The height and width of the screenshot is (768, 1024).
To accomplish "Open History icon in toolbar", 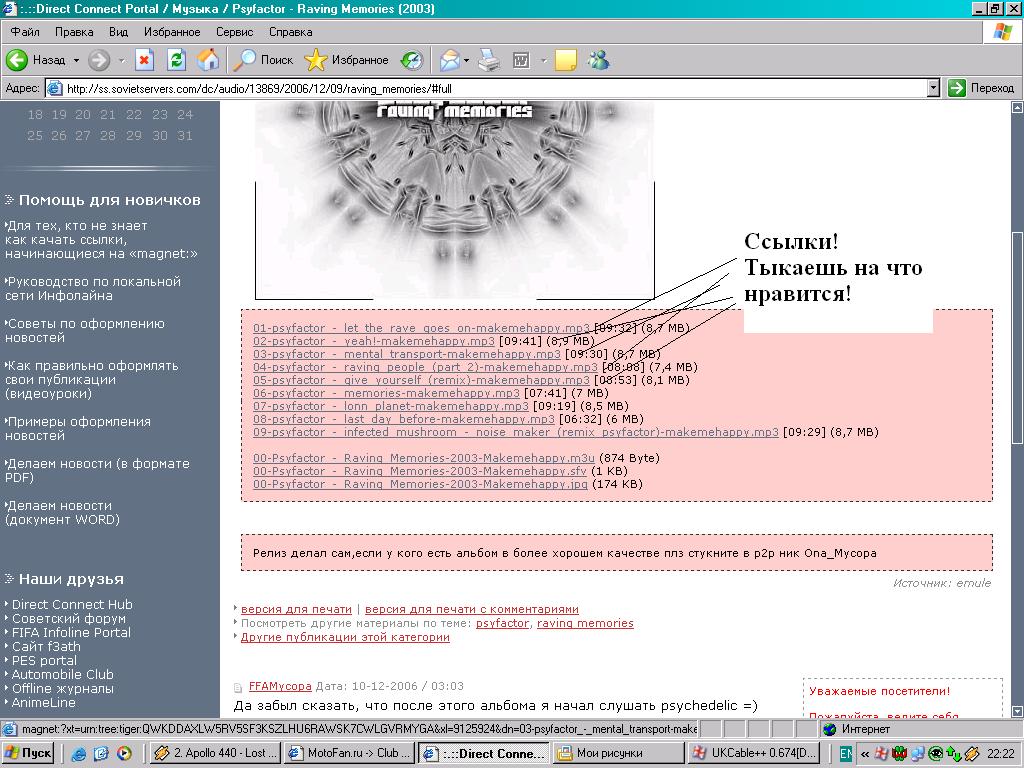I will [411, 60].
